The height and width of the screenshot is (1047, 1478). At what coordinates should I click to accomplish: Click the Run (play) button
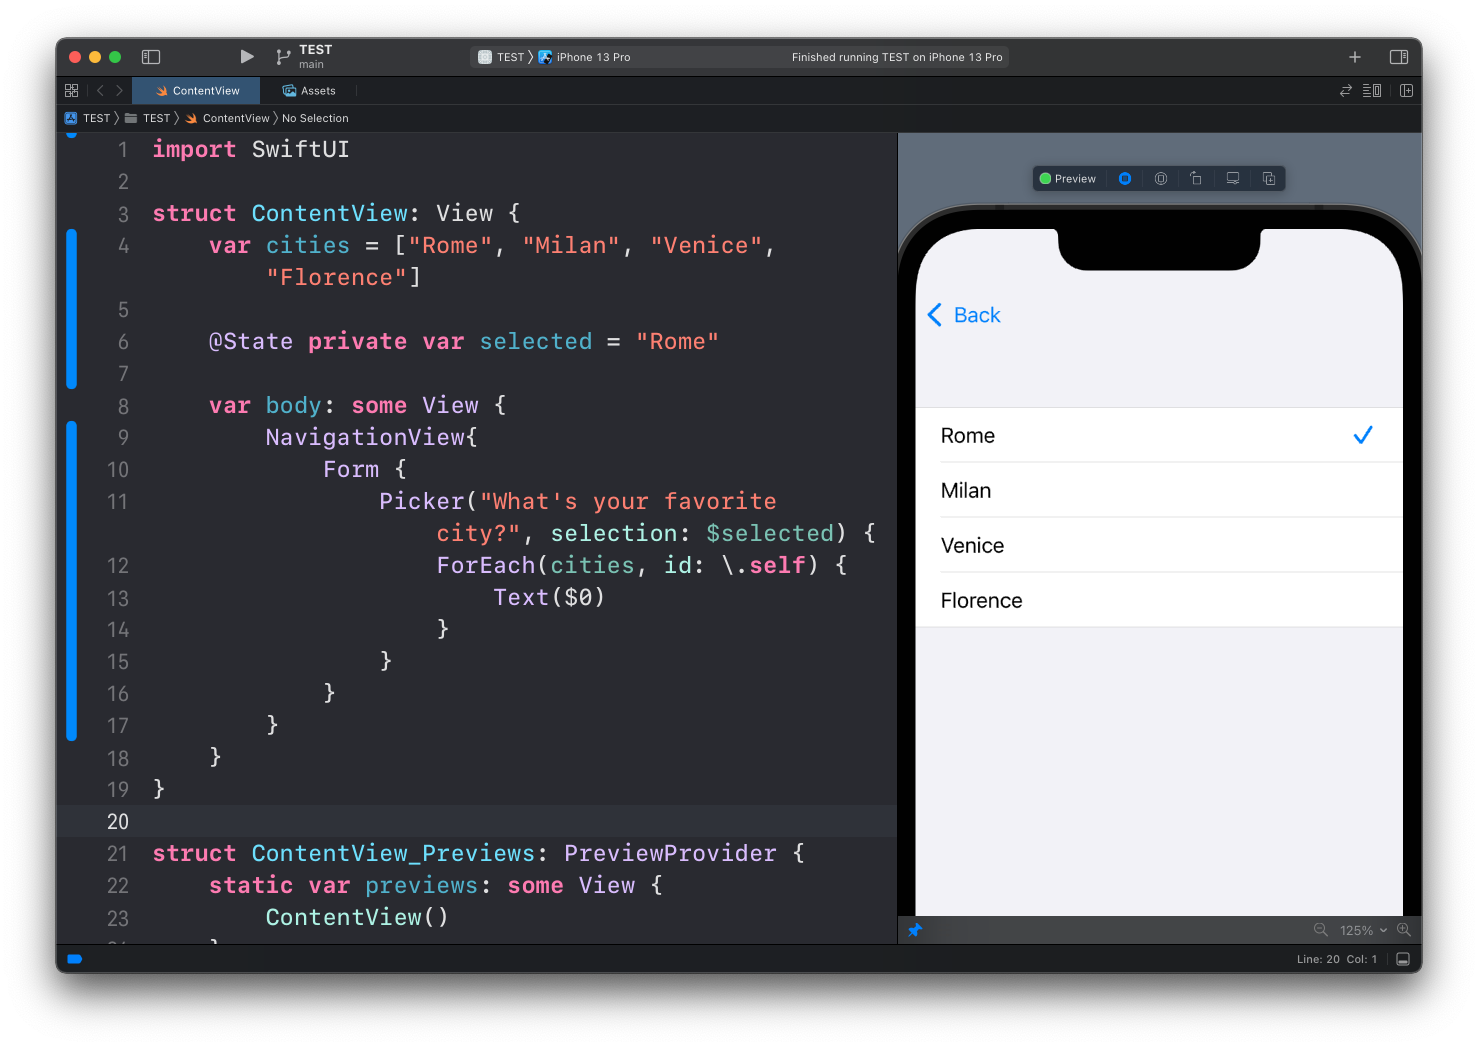tap(247, 57)
